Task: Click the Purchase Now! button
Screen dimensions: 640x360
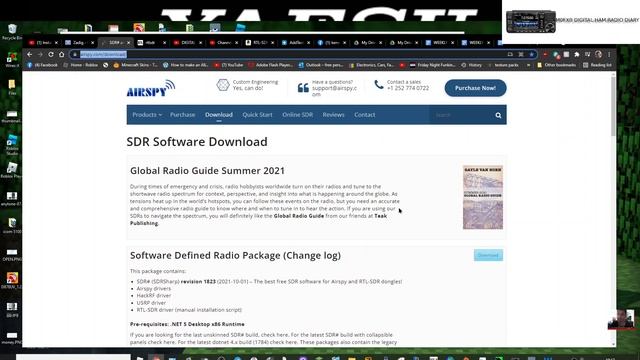Action: 476,88
